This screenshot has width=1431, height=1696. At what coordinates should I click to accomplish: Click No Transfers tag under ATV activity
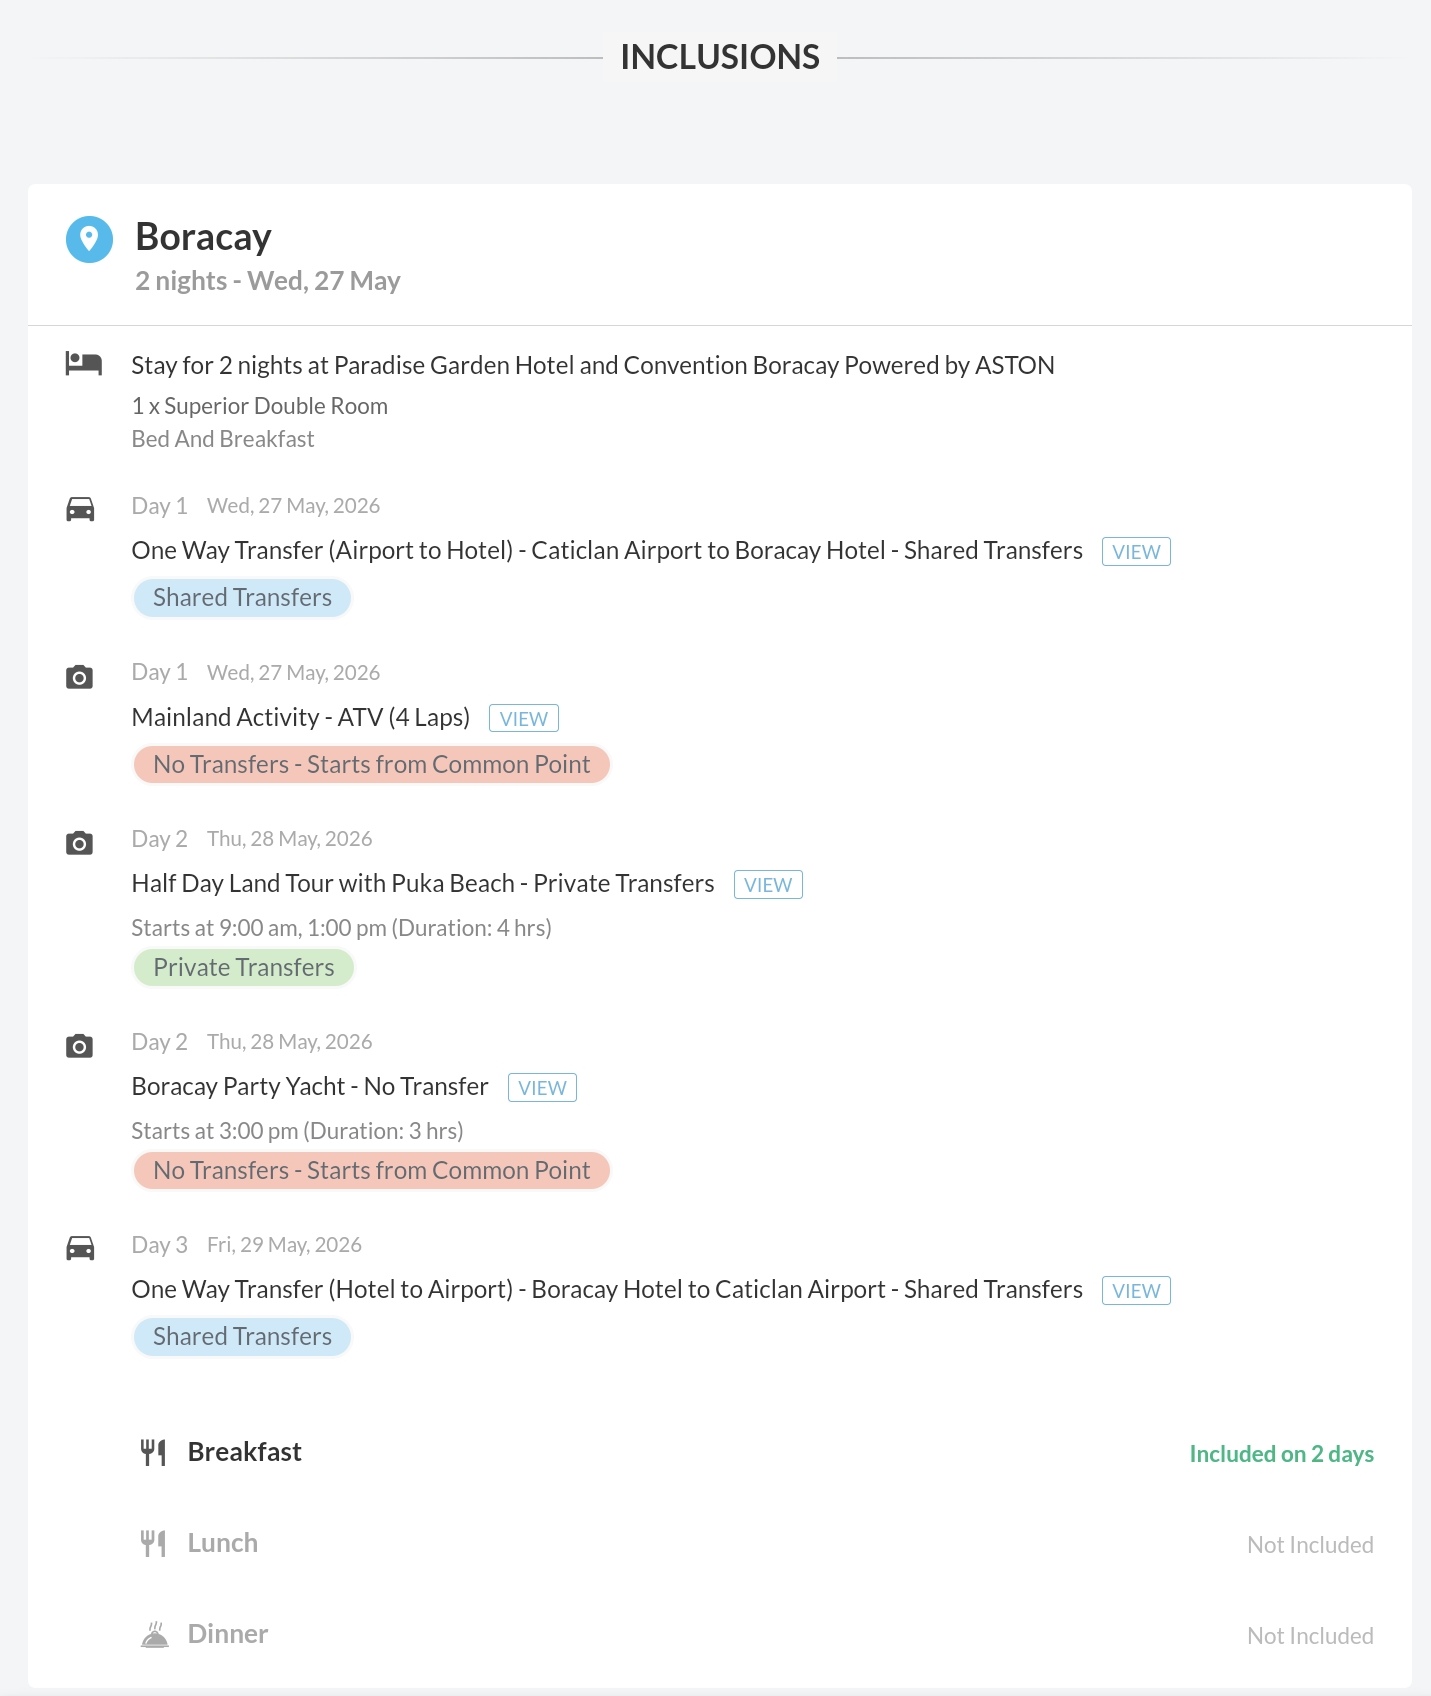pyautogui.click(x=371, y=765)
